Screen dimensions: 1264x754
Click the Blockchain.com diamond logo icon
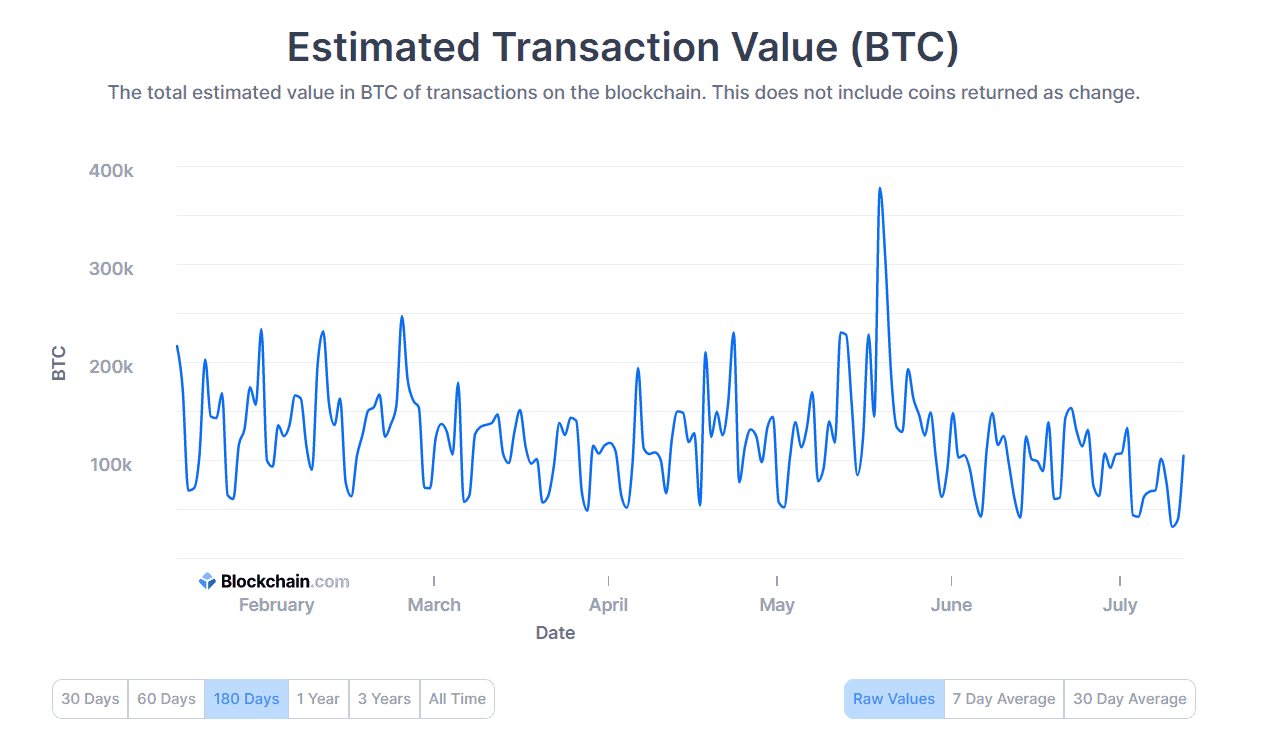tap(206, 580)
